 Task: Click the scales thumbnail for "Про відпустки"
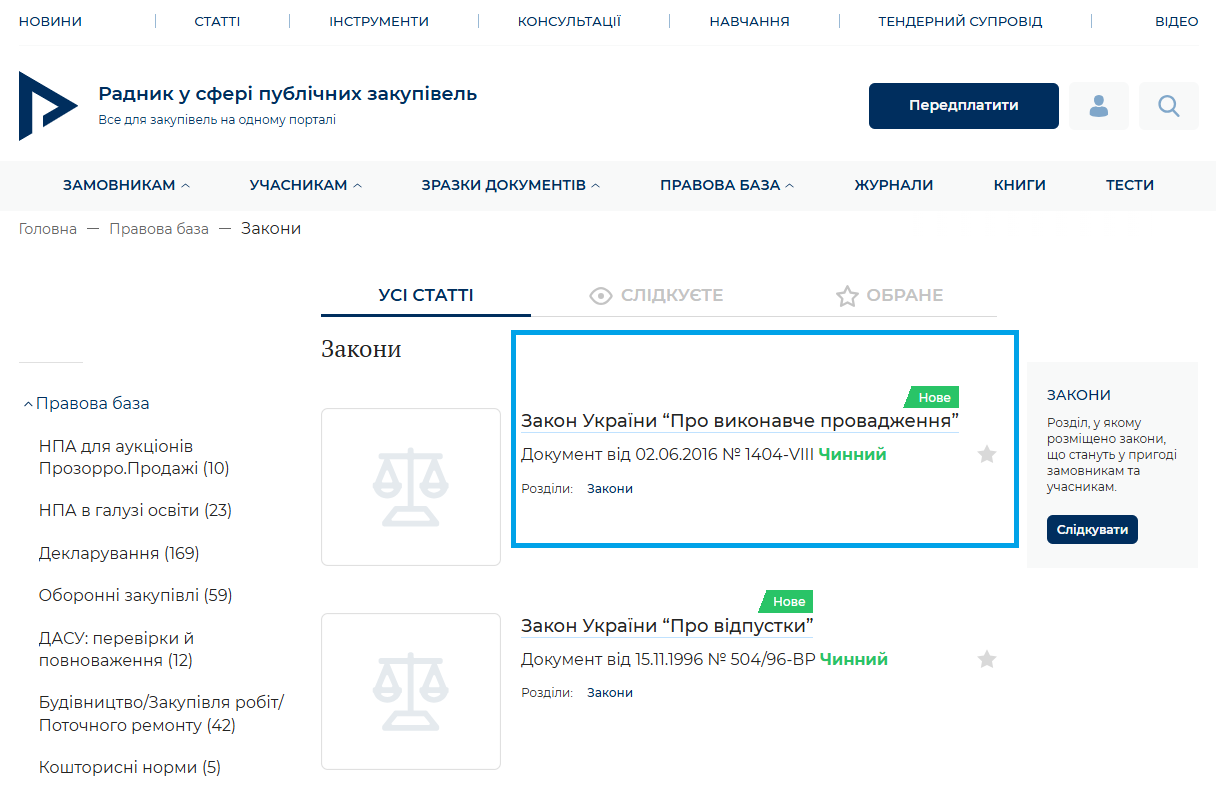tap(410, 691)
